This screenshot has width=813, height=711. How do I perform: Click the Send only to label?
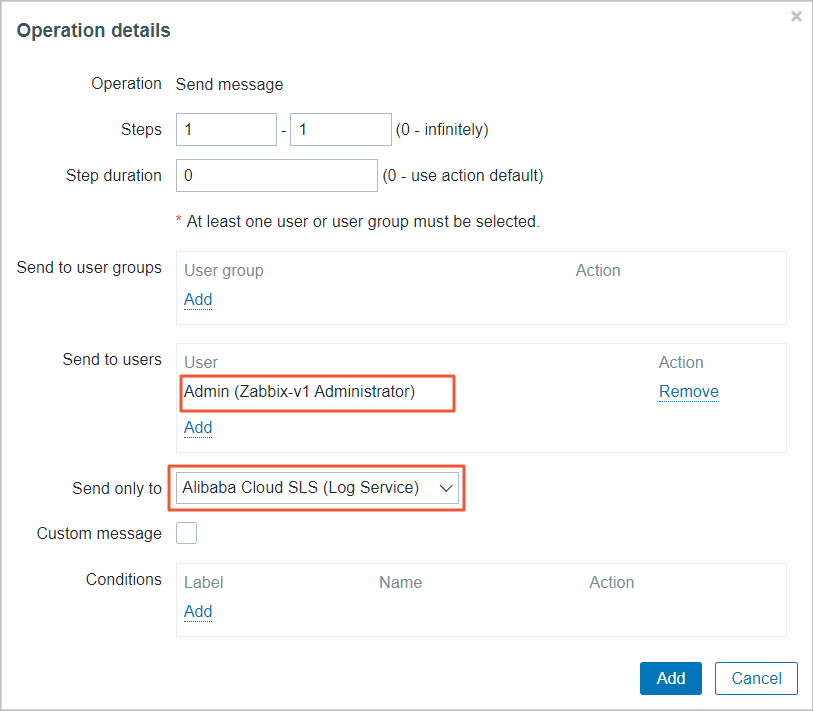click(x=117, y=489)
